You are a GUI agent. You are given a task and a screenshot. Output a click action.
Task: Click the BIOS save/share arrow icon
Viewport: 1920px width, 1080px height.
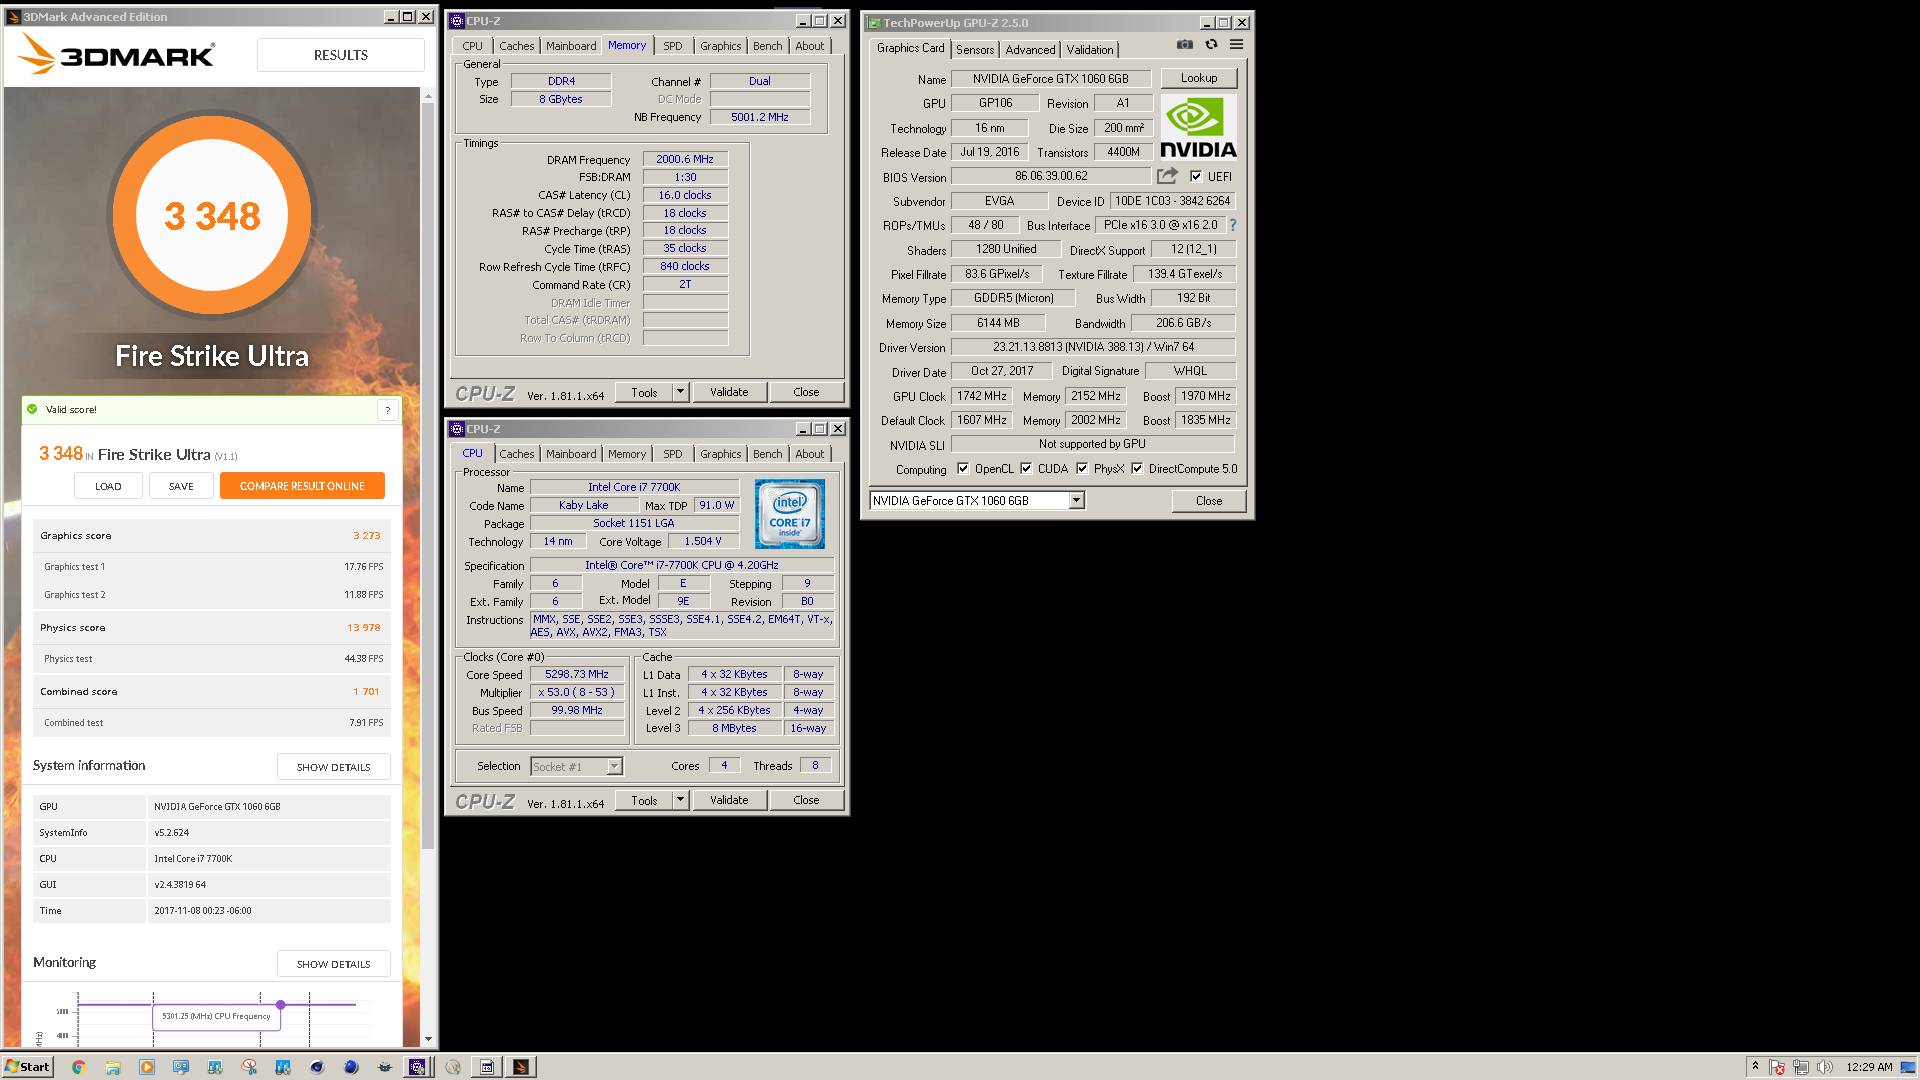tap(1167, 176)
